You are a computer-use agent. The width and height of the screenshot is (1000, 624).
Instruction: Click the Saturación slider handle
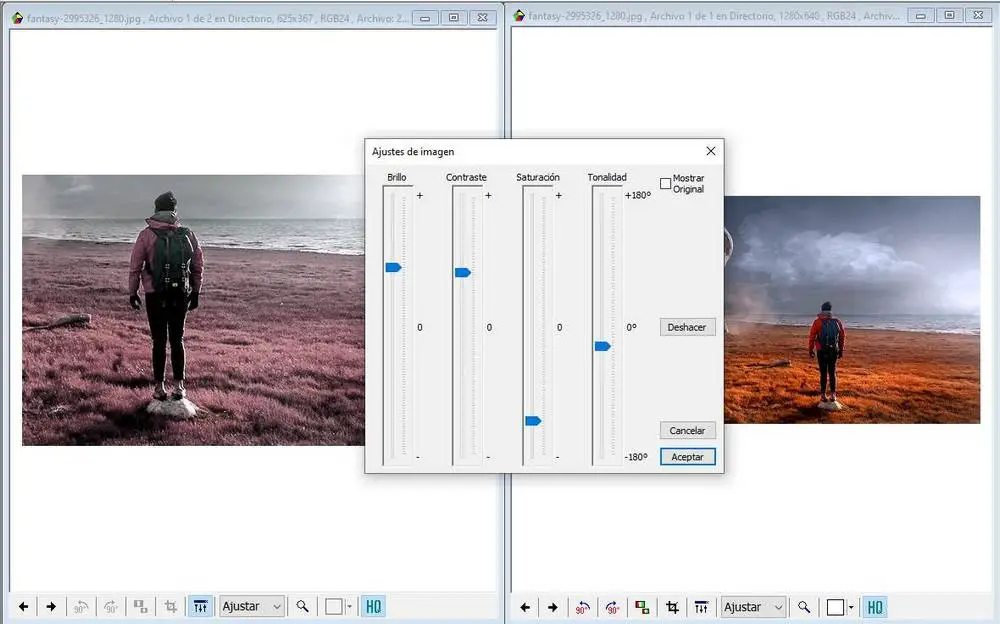(x=533, y=421)
